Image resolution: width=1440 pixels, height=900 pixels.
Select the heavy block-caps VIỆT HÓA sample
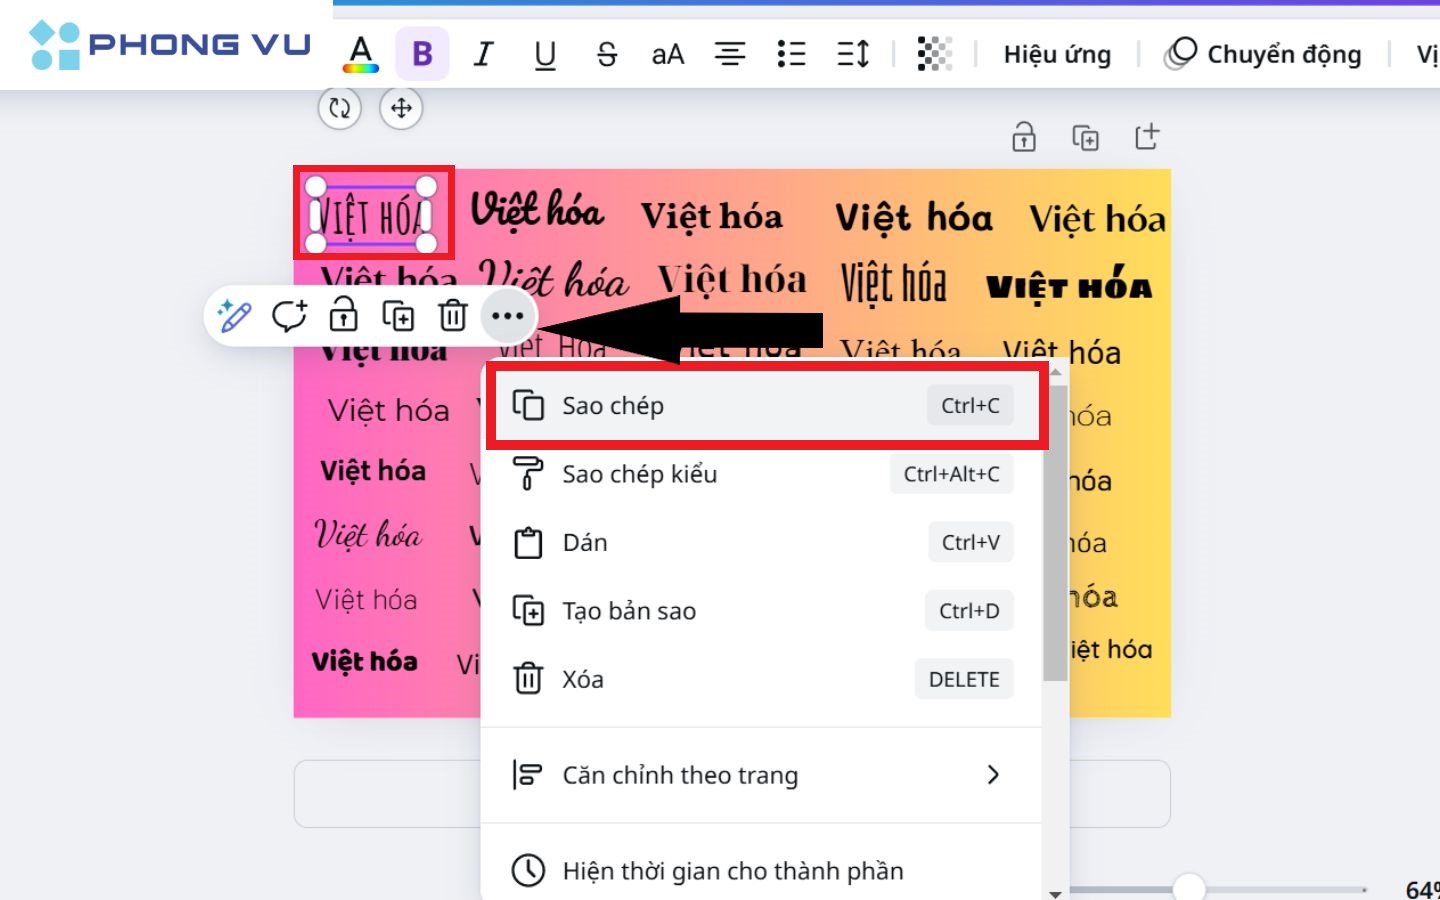pos(1069,286)
